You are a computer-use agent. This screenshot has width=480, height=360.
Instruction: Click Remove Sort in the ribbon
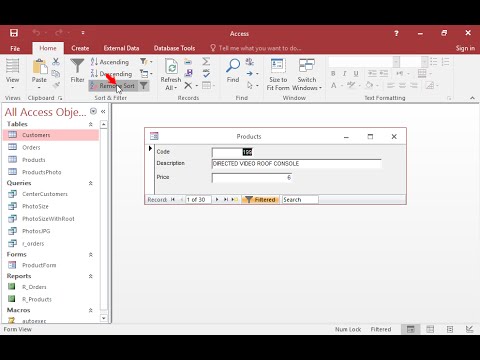[113, 86]
